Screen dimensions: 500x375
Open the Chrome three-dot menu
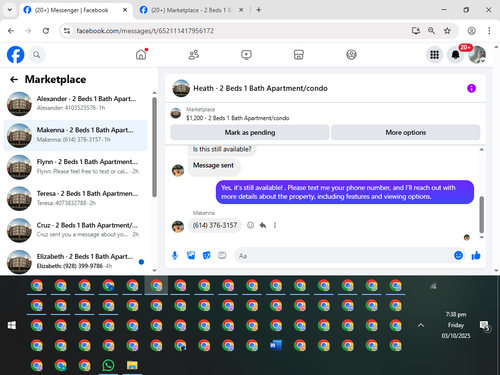point(489,31)
